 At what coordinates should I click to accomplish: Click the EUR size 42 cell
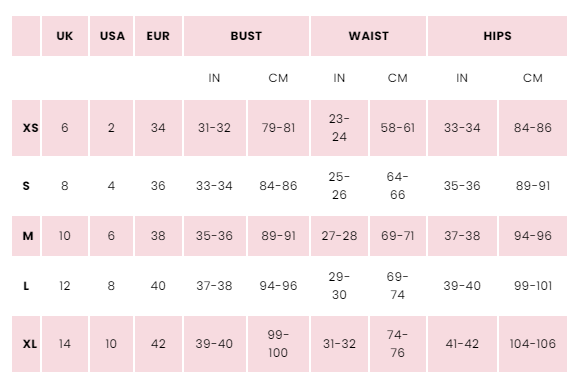click(159, 344)
